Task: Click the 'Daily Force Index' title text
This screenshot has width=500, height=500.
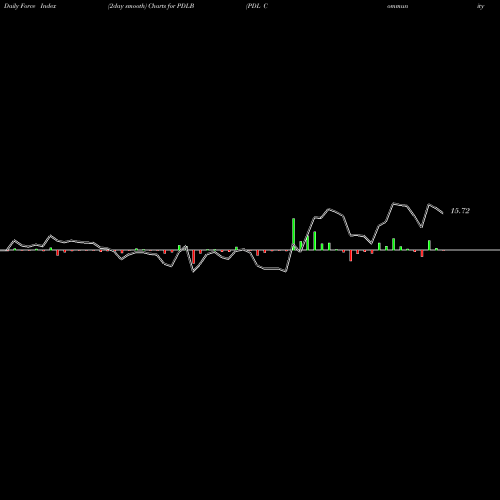Action: click(x=30, y=6)
